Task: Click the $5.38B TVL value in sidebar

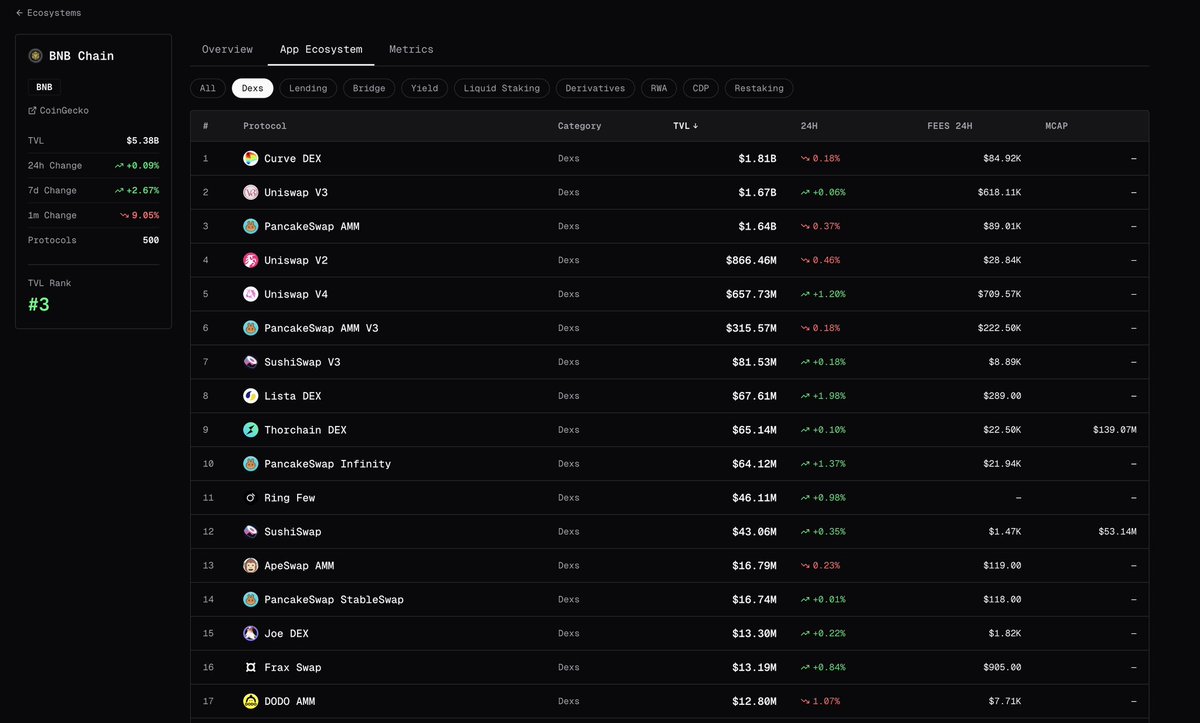Action: (x=142, y=141)
